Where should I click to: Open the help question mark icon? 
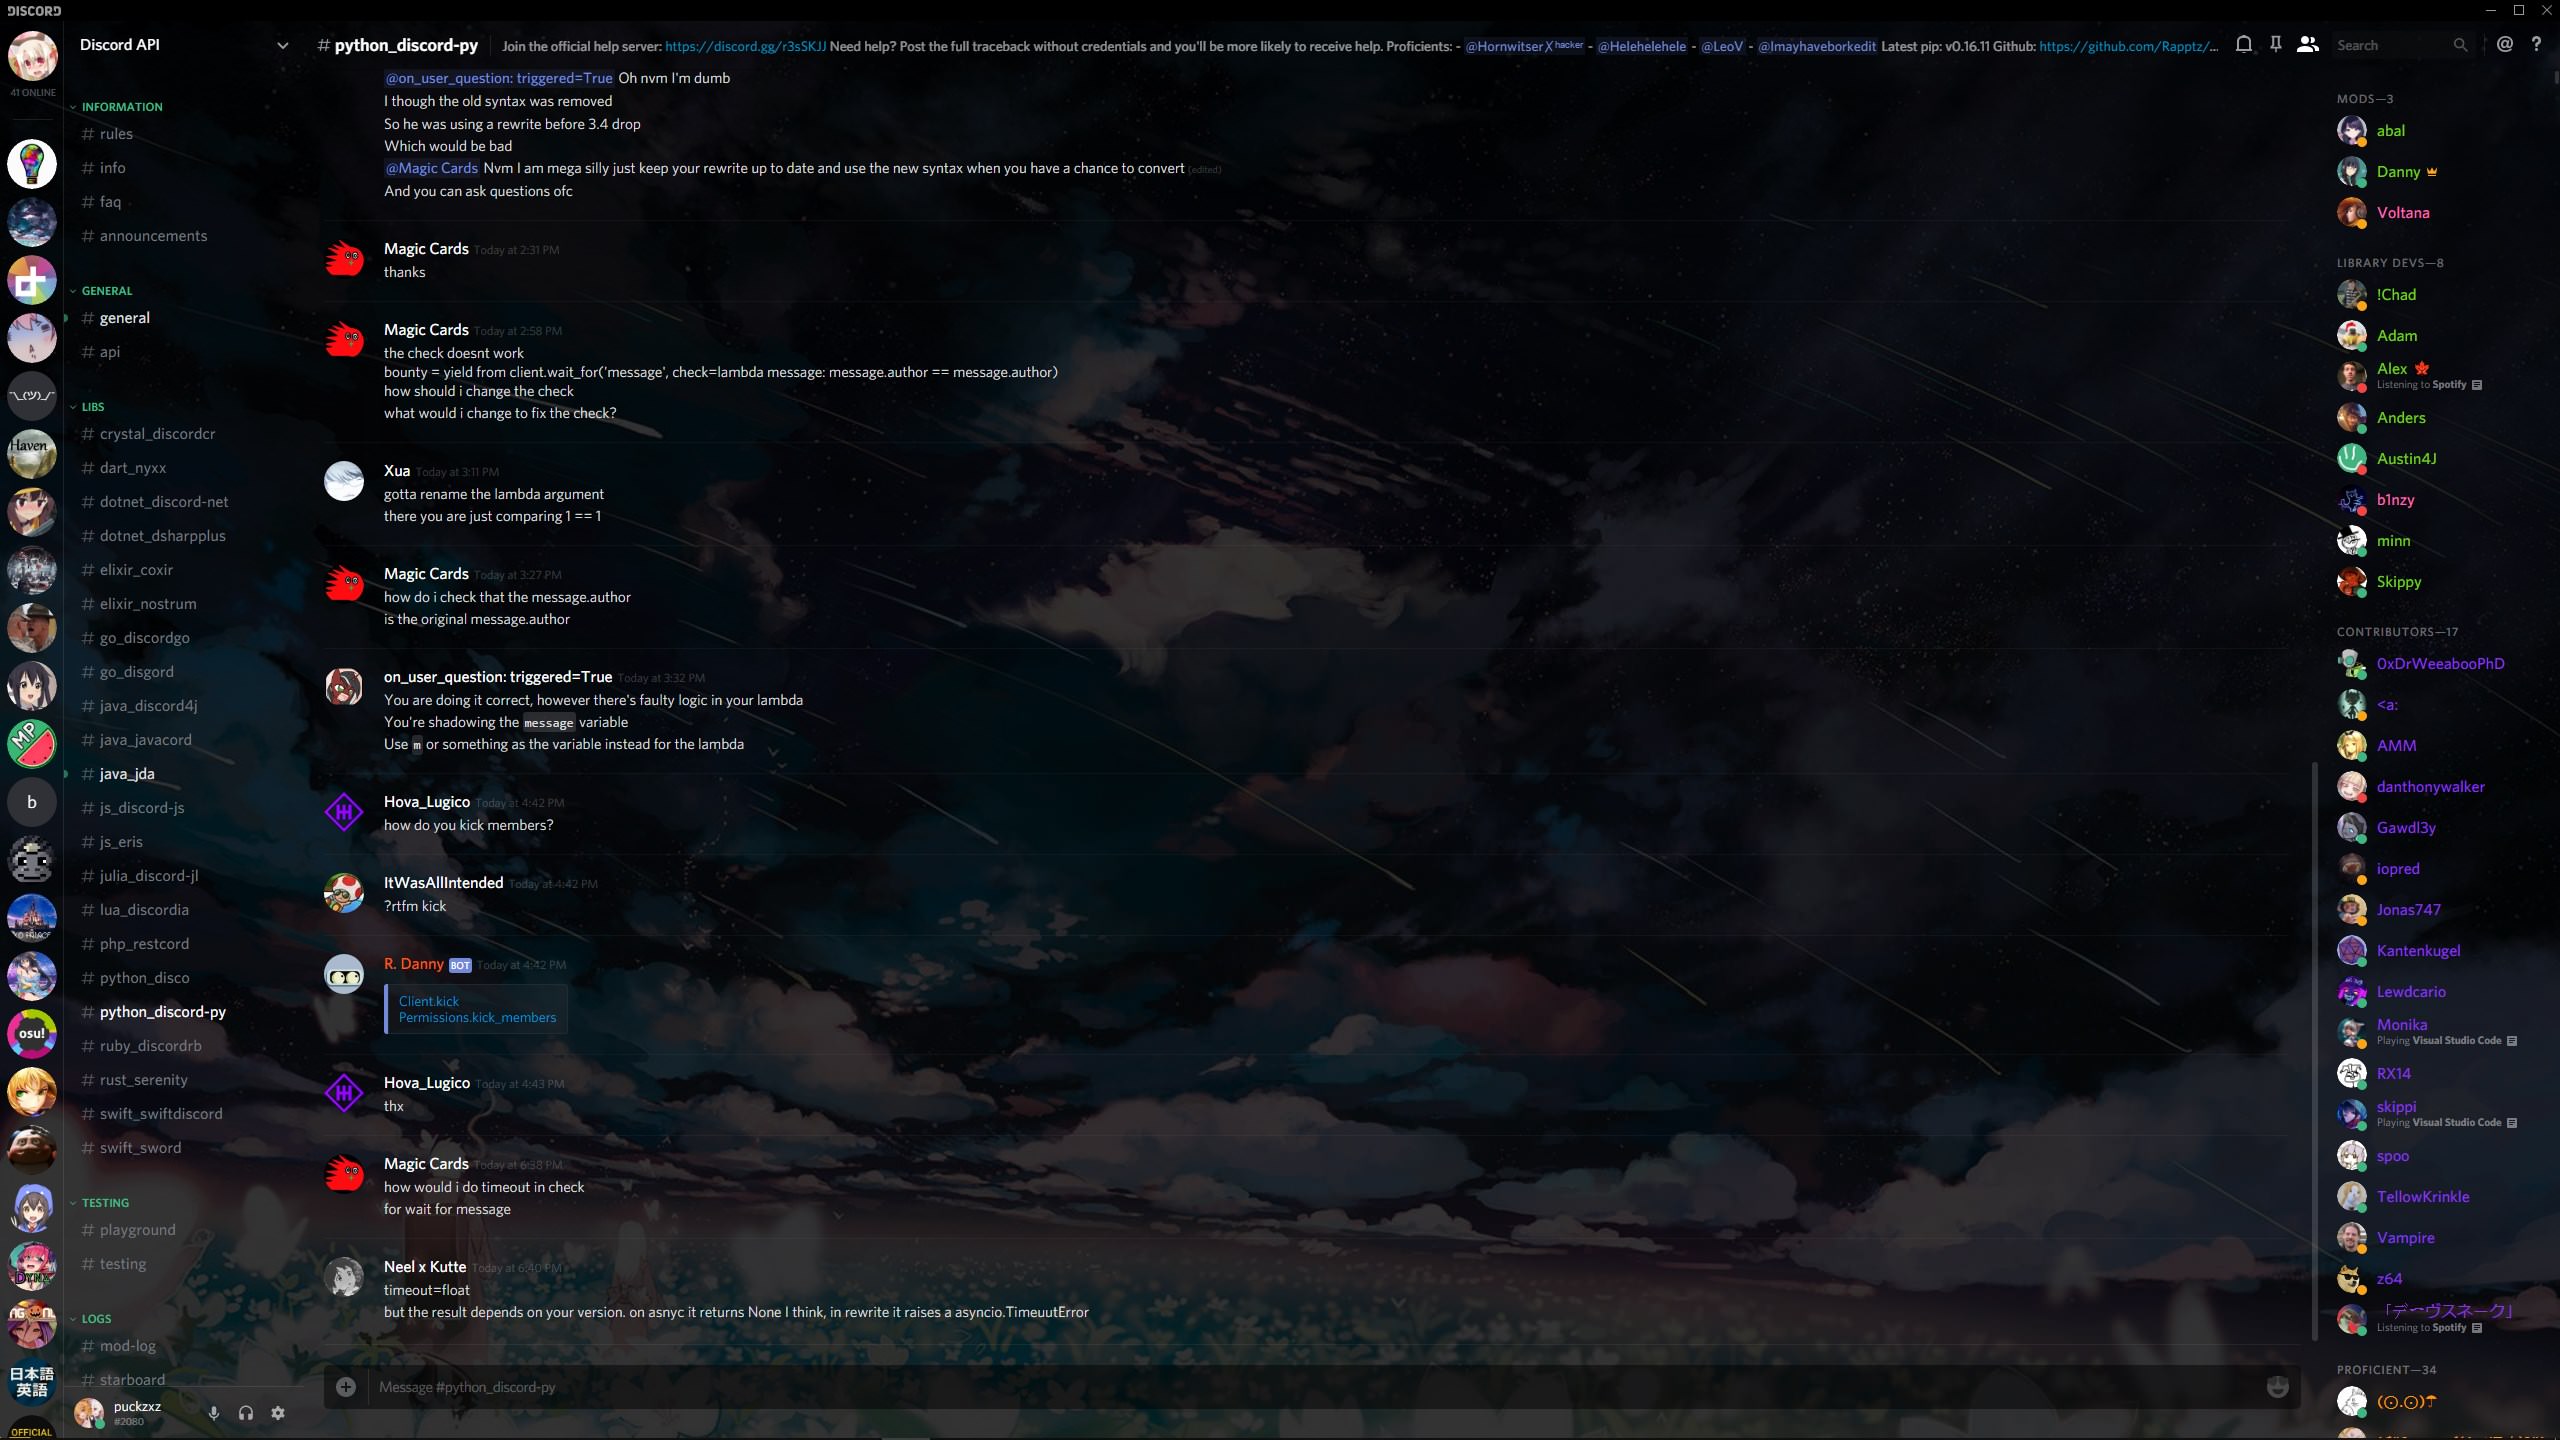point(2536,44)
